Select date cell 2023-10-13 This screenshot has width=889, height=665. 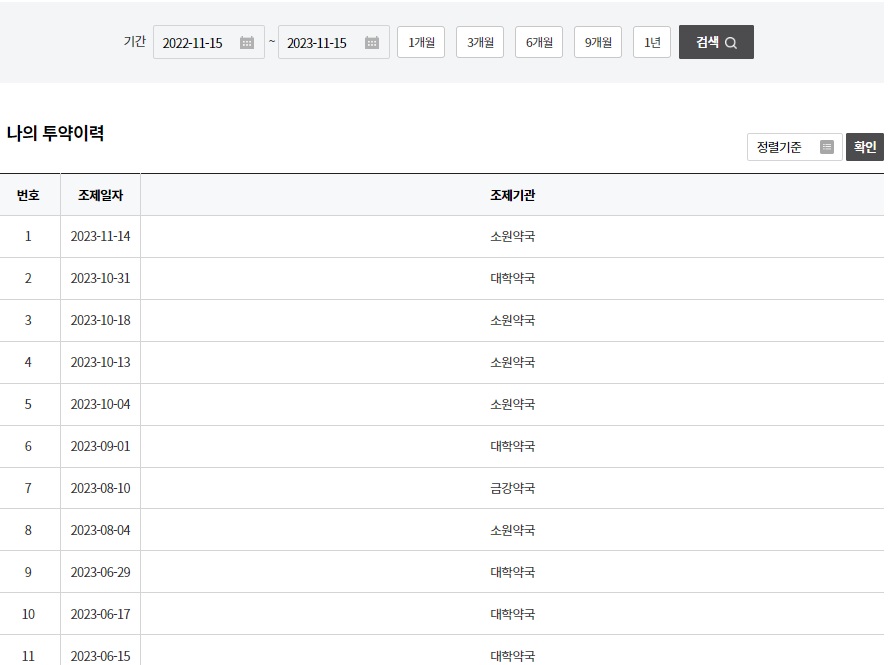pyautogui.click(x=100, y=362)
